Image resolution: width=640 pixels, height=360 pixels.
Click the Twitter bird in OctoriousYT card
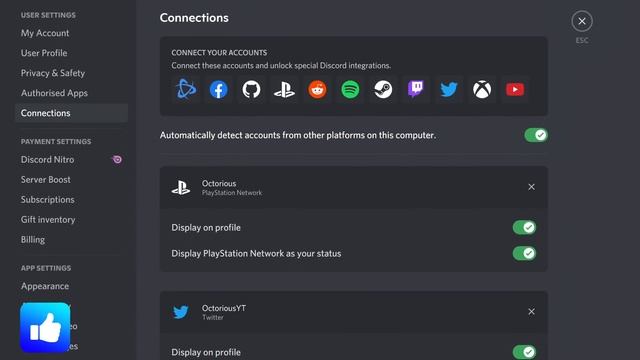[180, 312]
